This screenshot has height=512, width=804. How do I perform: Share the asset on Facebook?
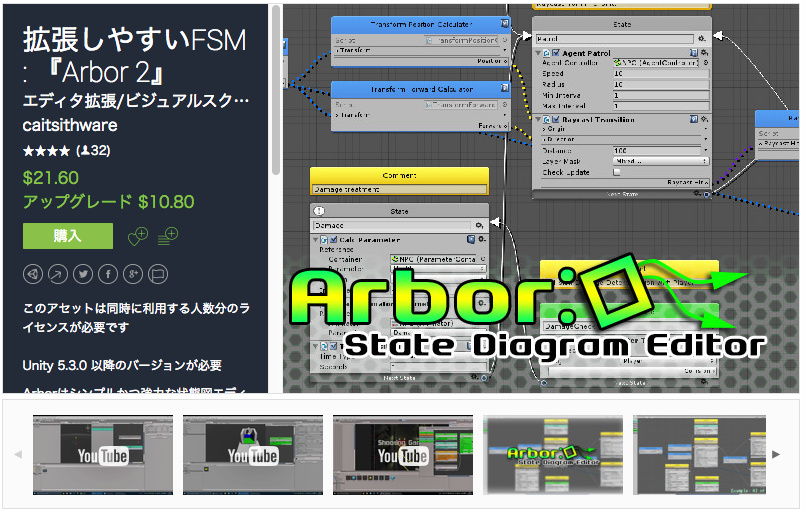click(108, 274)
